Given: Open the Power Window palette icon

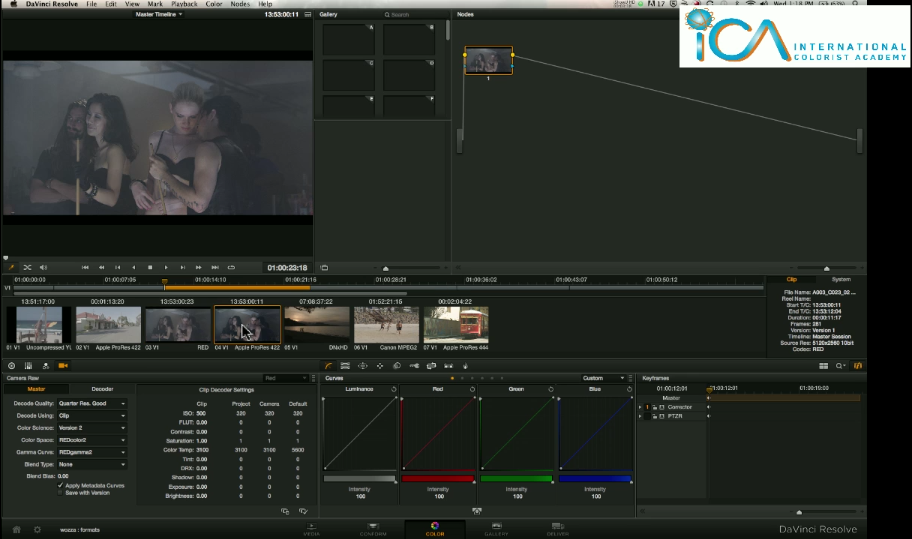Looking at the screenshot, I should click(x=362, y=366).
